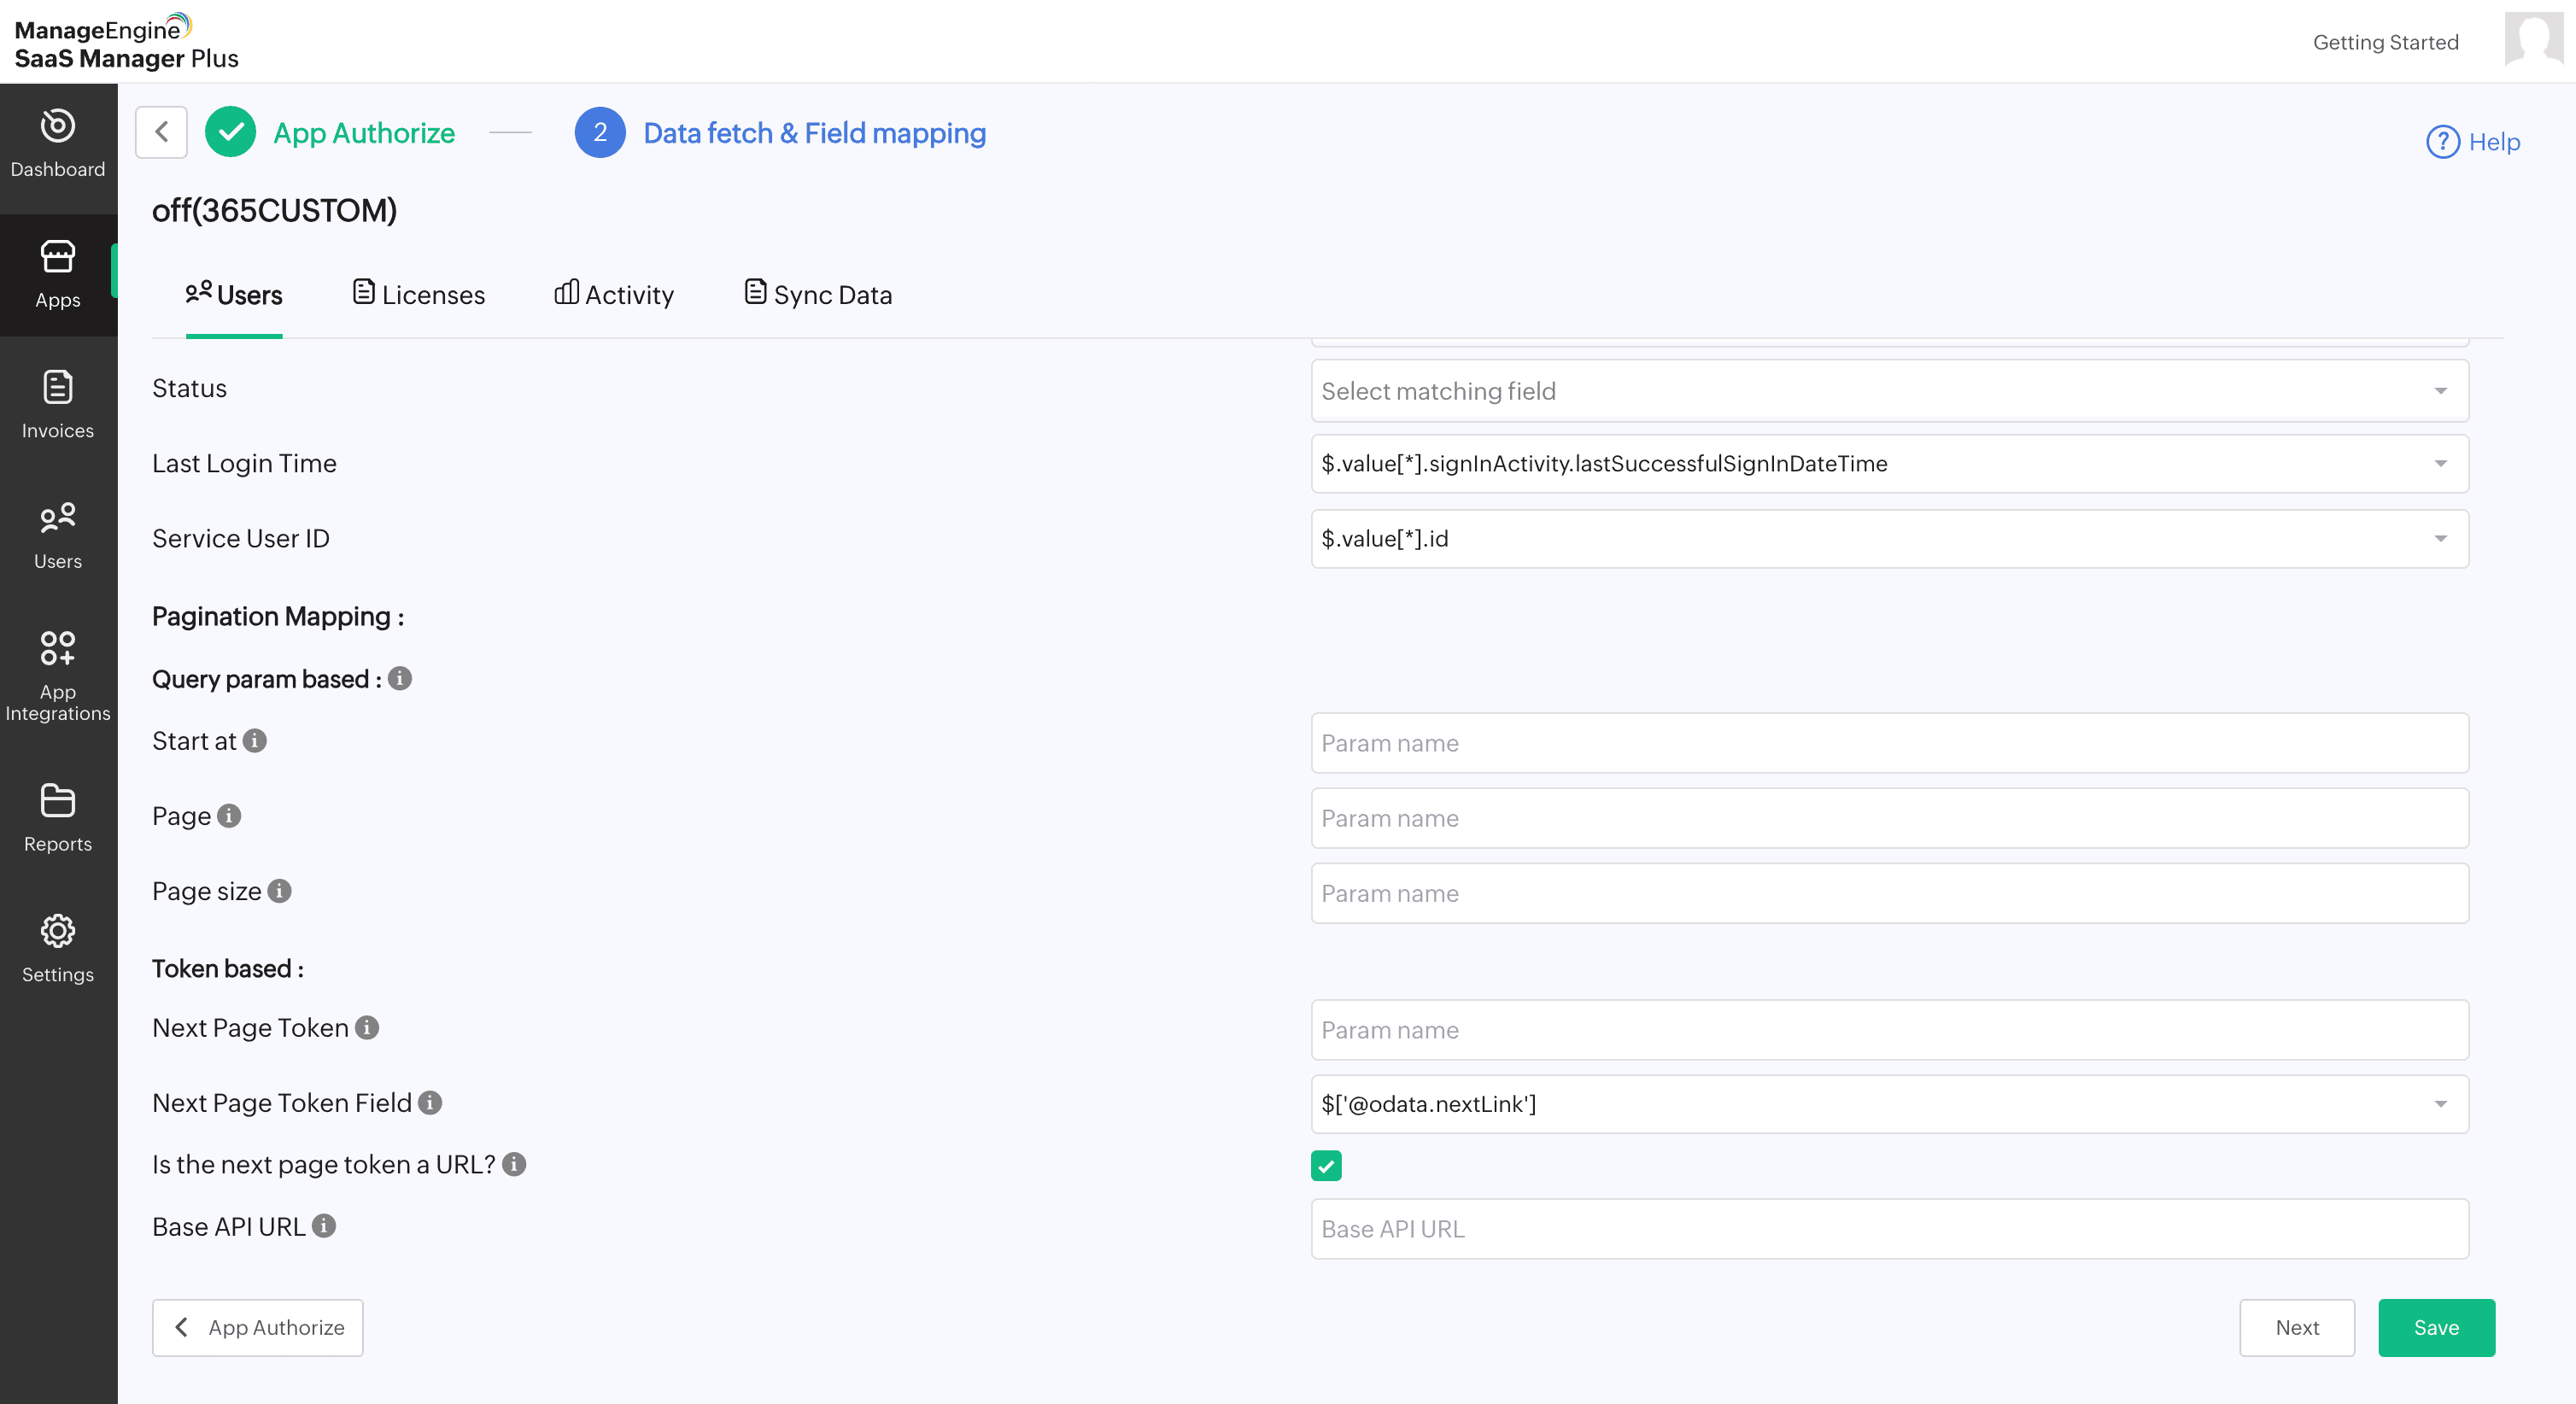Open App Integrations in the sidebar

click(x=57, y=675)
